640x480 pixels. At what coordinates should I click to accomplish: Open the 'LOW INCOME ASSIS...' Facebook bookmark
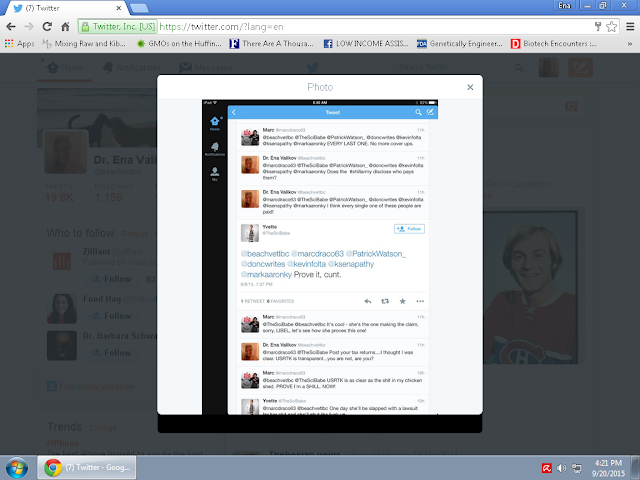[366, 44]
